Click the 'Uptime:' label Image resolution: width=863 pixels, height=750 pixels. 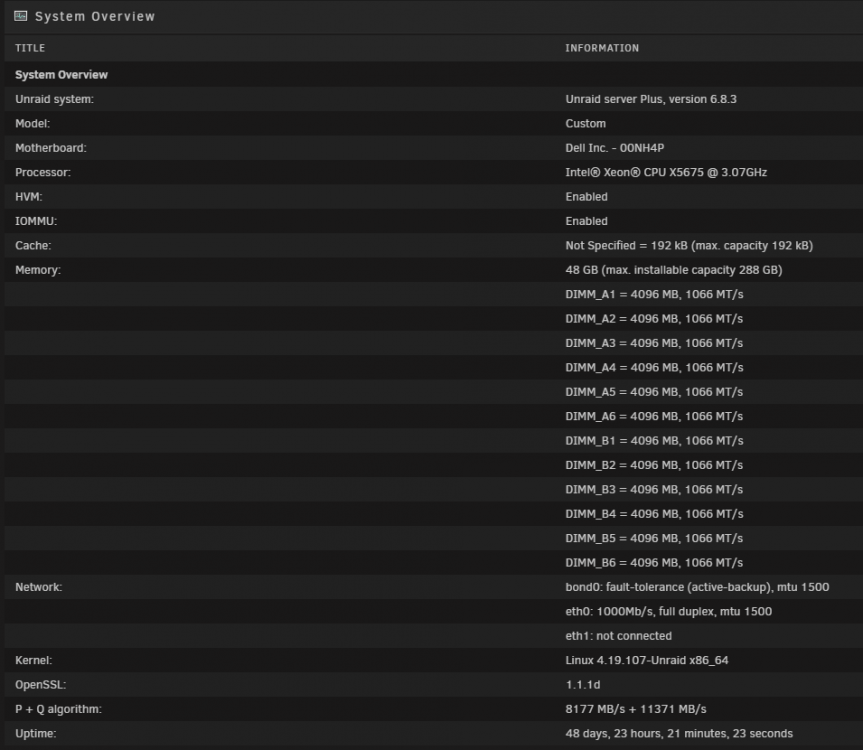pyautogui.click(x=36, y=733)
